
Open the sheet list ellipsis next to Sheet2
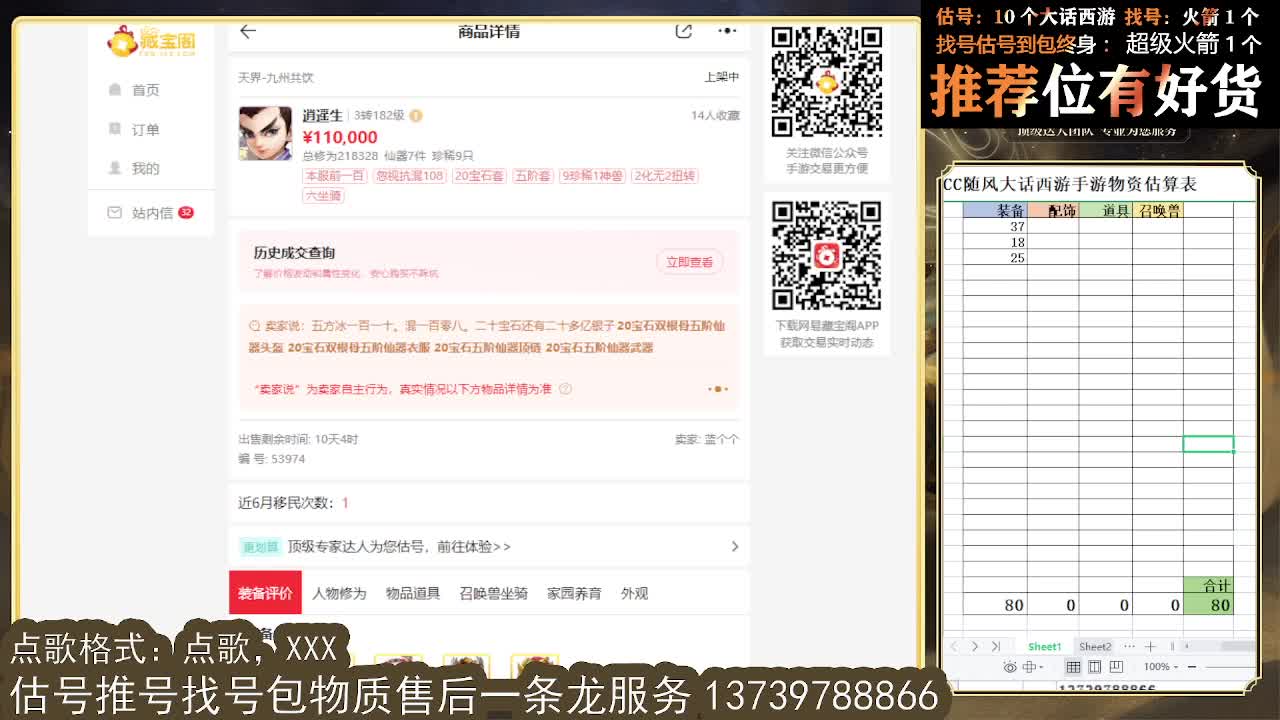coord(1130,647)
